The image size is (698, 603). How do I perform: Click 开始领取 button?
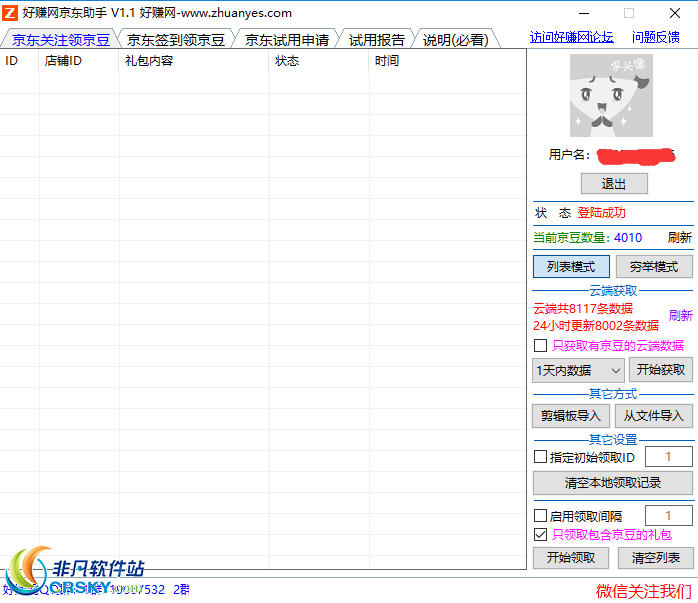tap(571, 558)
